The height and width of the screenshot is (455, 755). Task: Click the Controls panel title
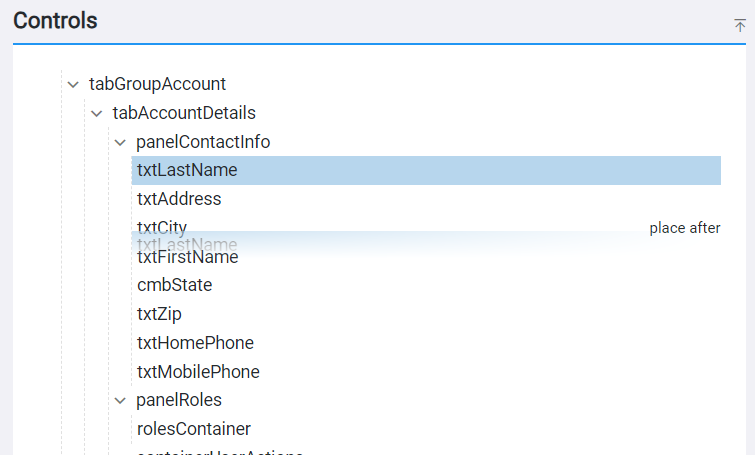click(x=56, y=20)
